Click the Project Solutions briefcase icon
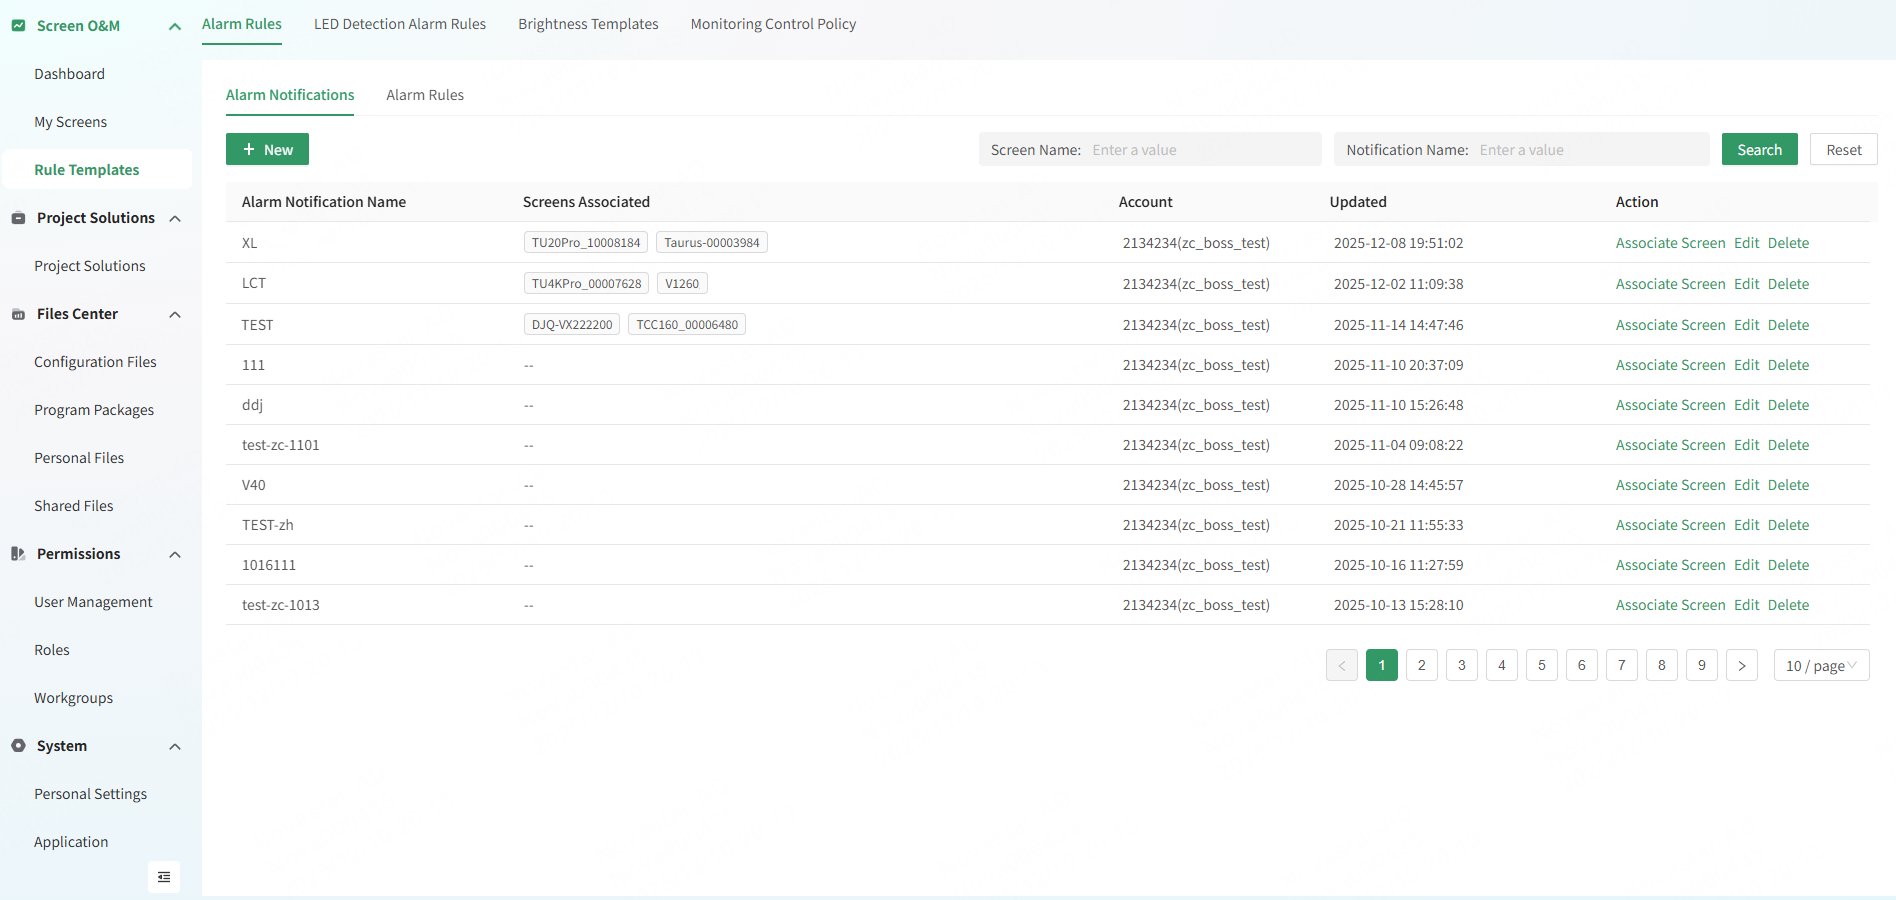This screenshot has height=900, width=1896. (x=18, y=218)
